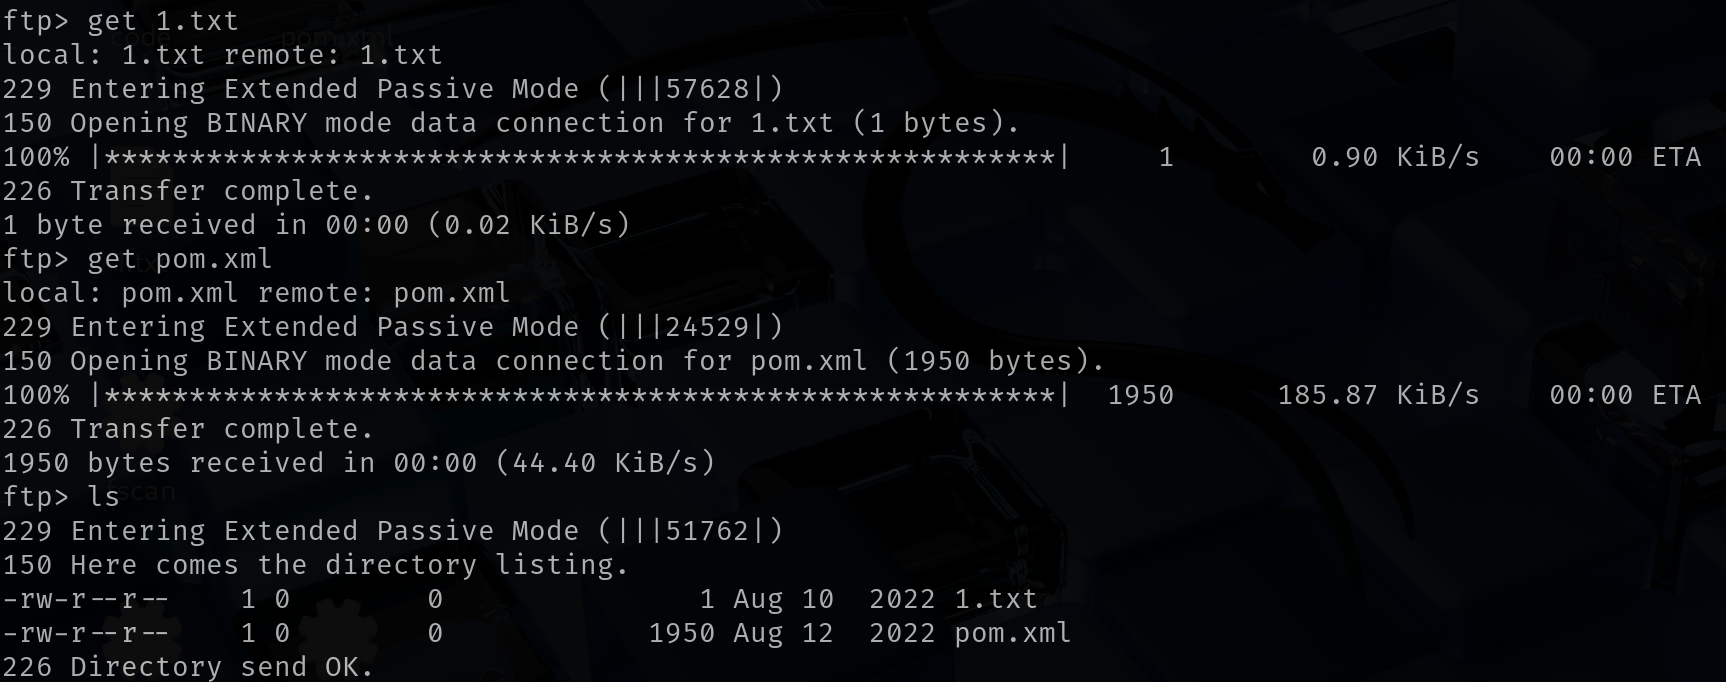Click the 1.txt progress bar asterisks
Screen dimensions: 1726x682
click(x=580, y=157)
